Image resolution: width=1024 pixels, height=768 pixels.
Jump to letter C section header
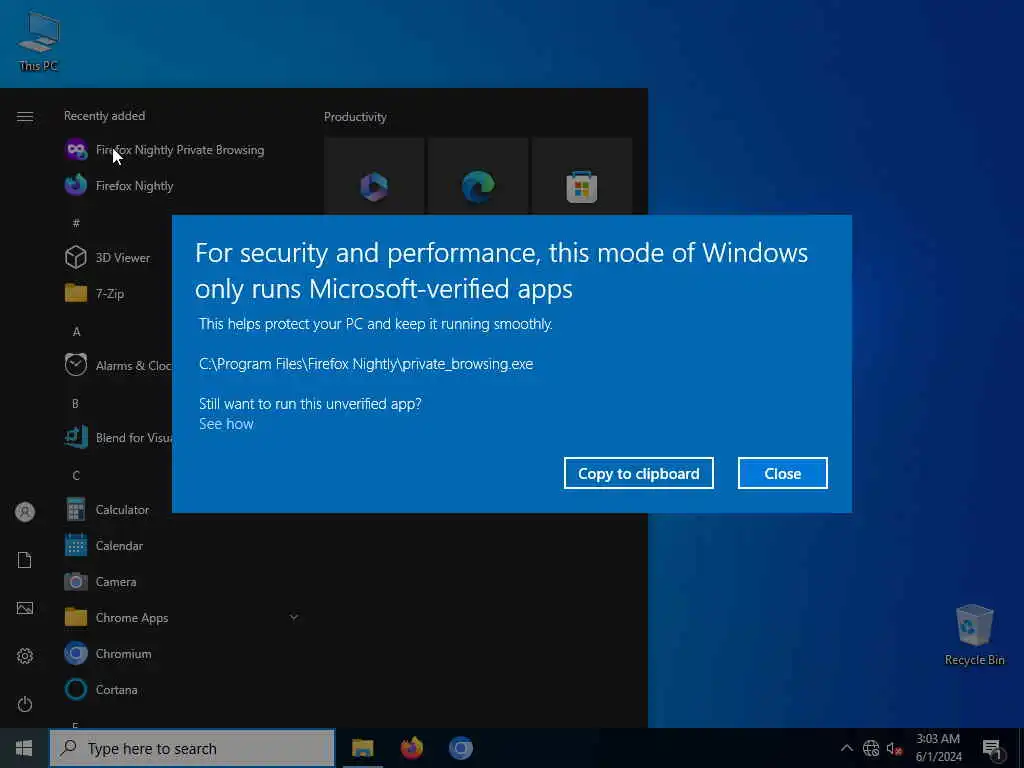[76, 475]
